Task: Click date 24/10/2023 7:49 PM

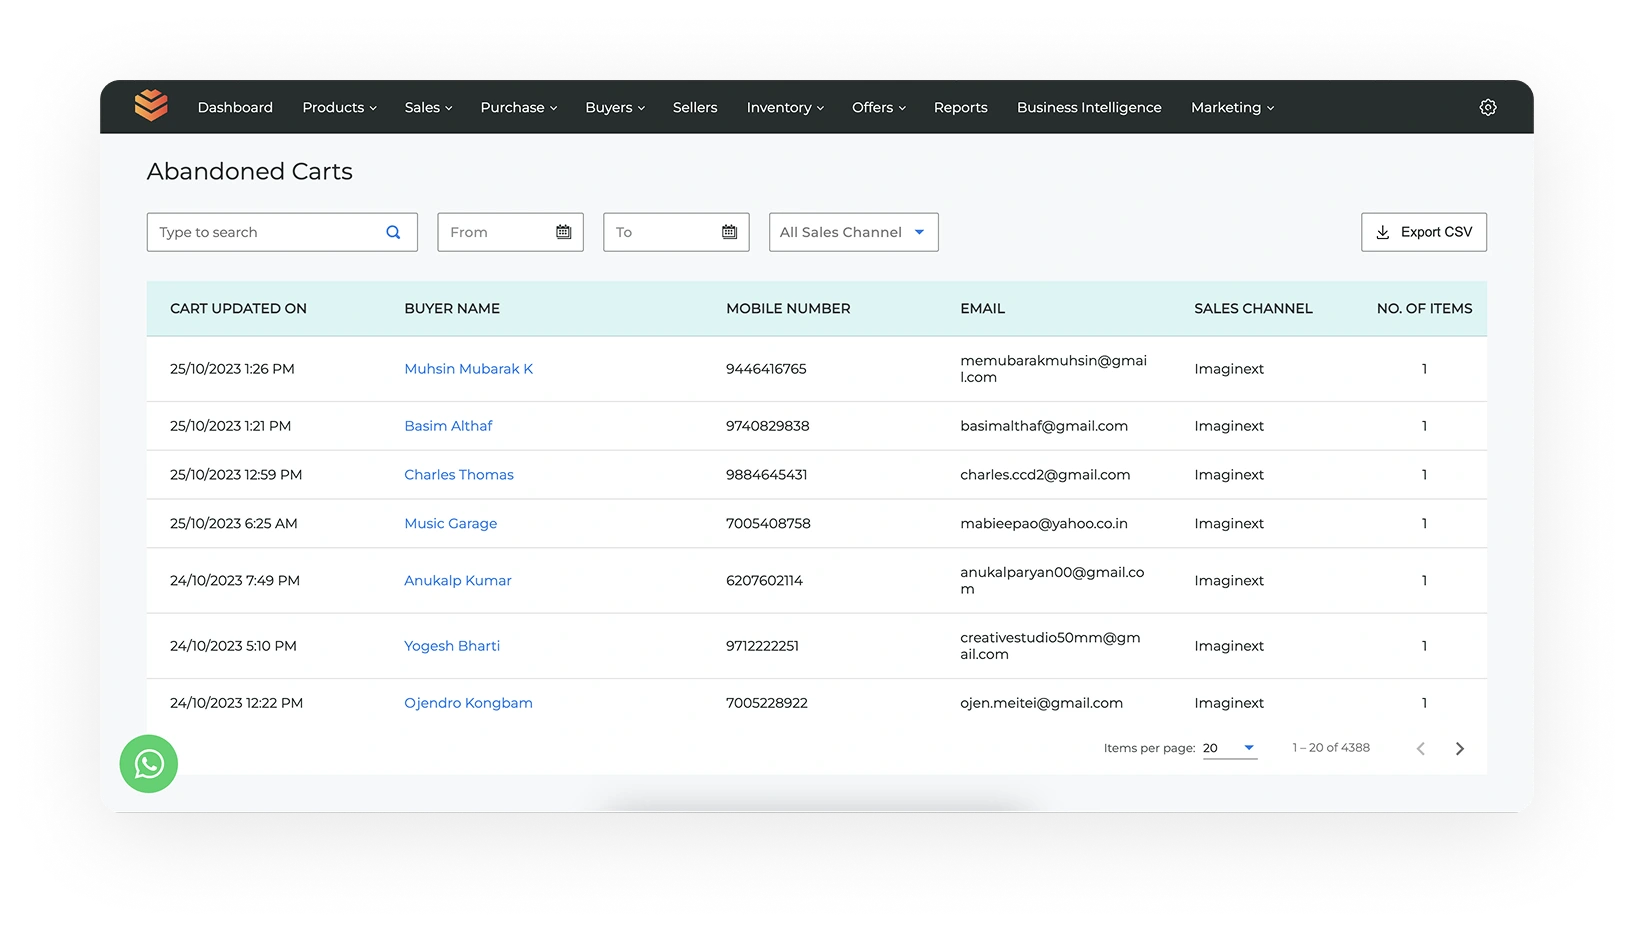Action: coord(235,581)
